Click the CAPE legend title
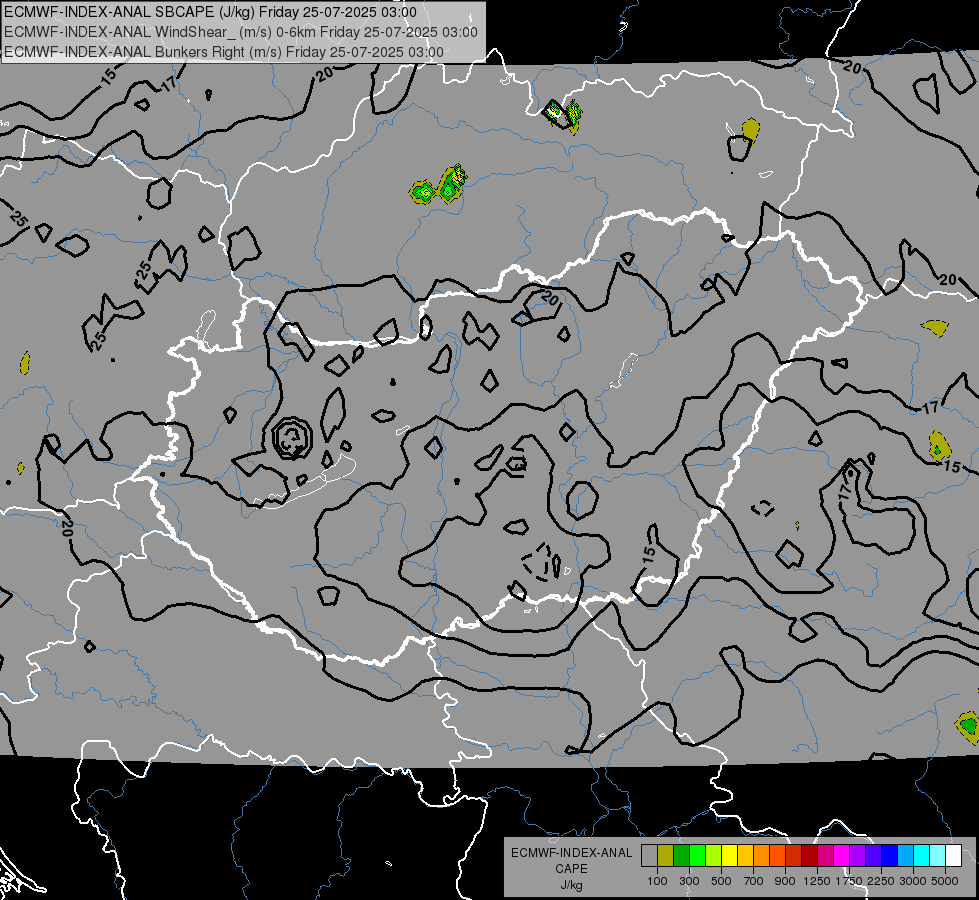 pos(571,869)
